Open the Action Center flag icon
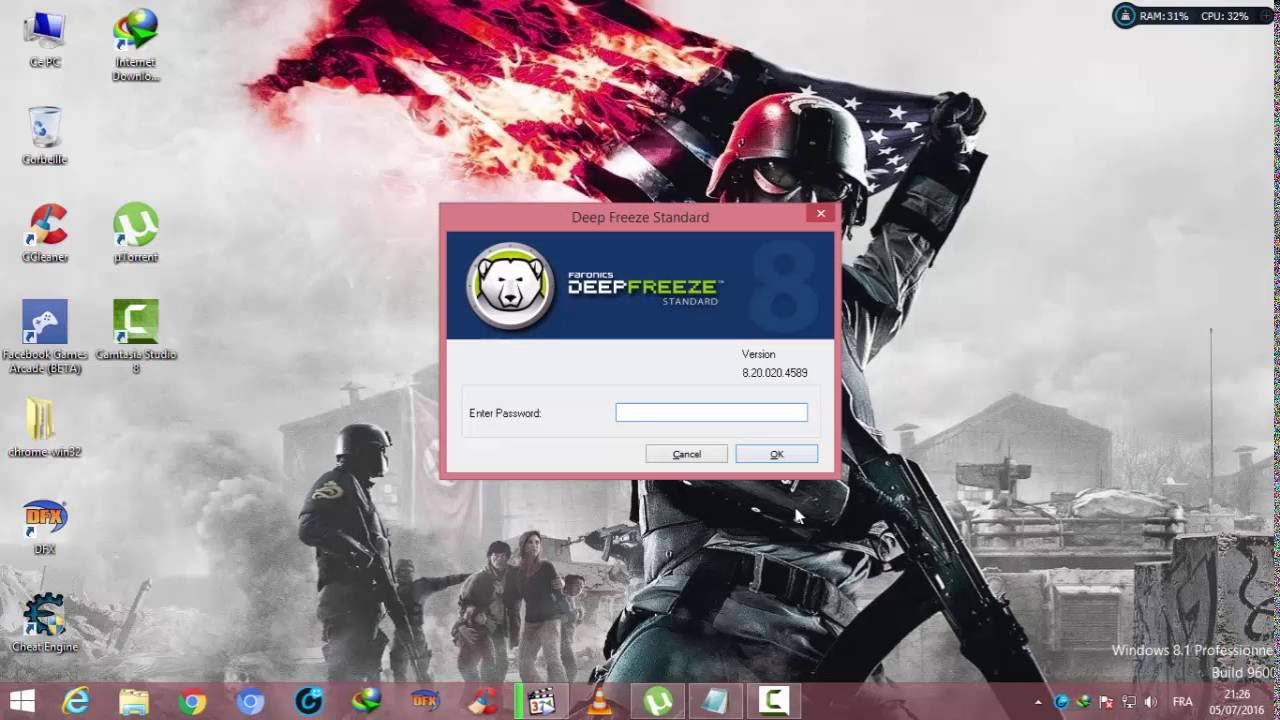 pos(1105,700)
